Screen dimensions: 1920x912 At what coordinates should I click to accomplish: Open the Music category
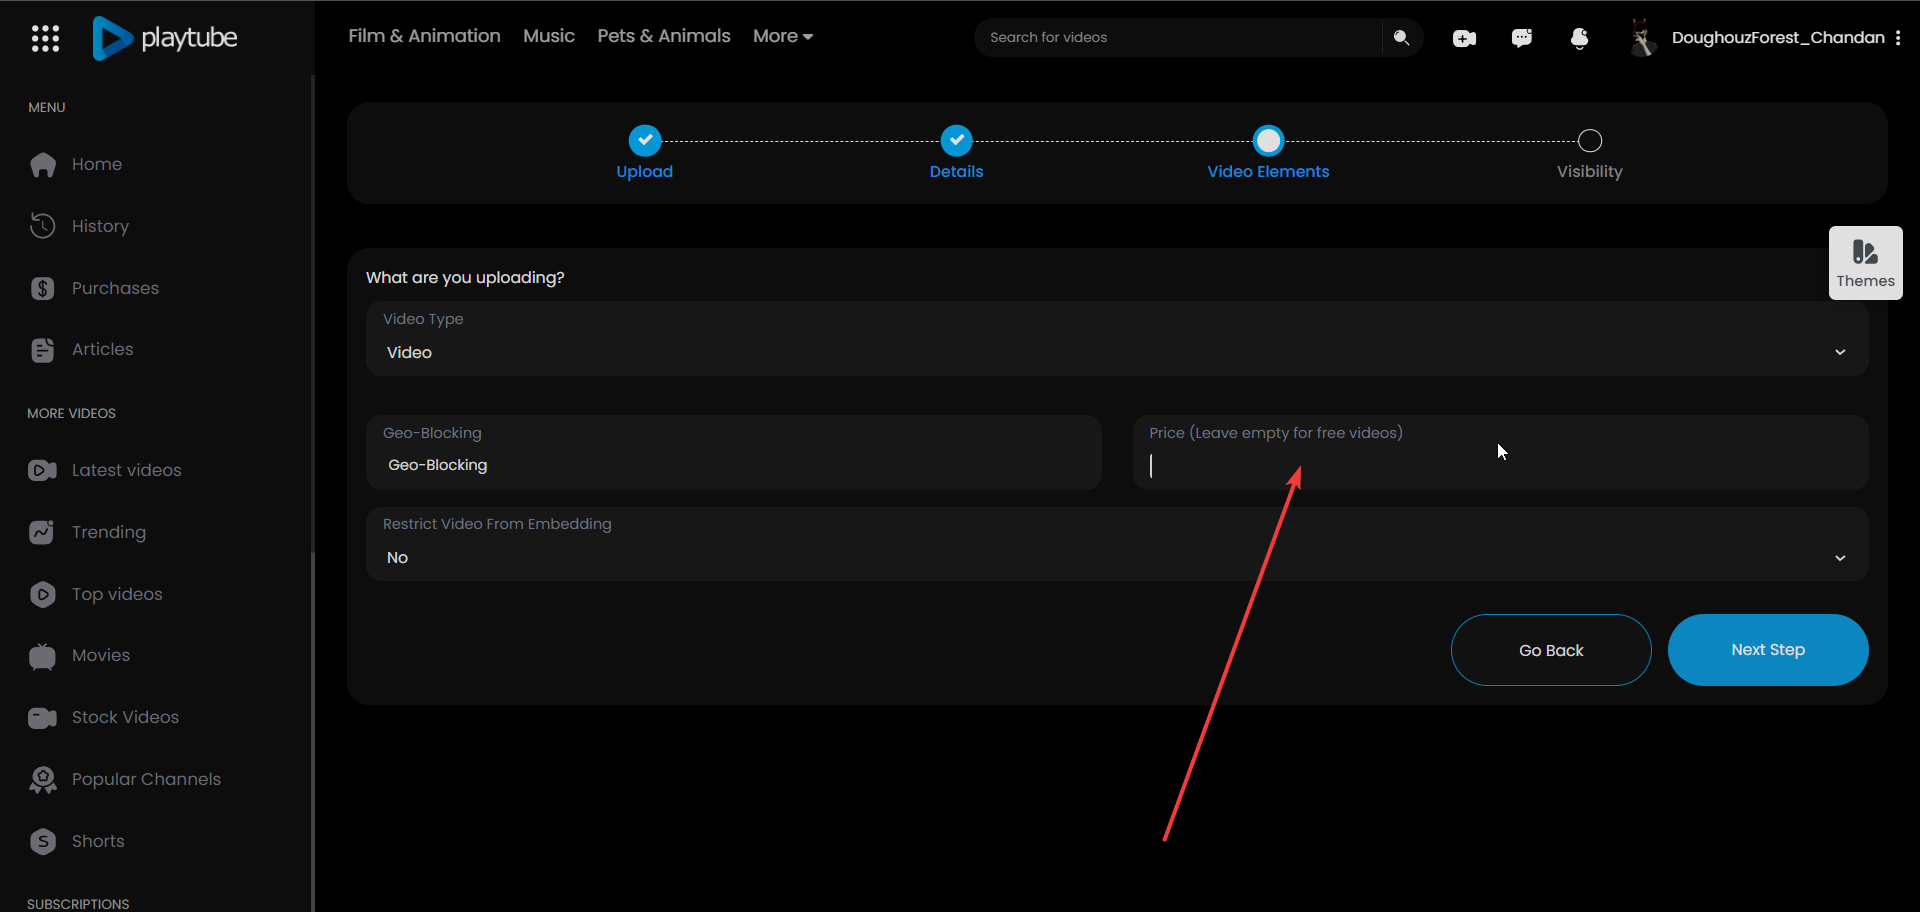pos(548,36)
